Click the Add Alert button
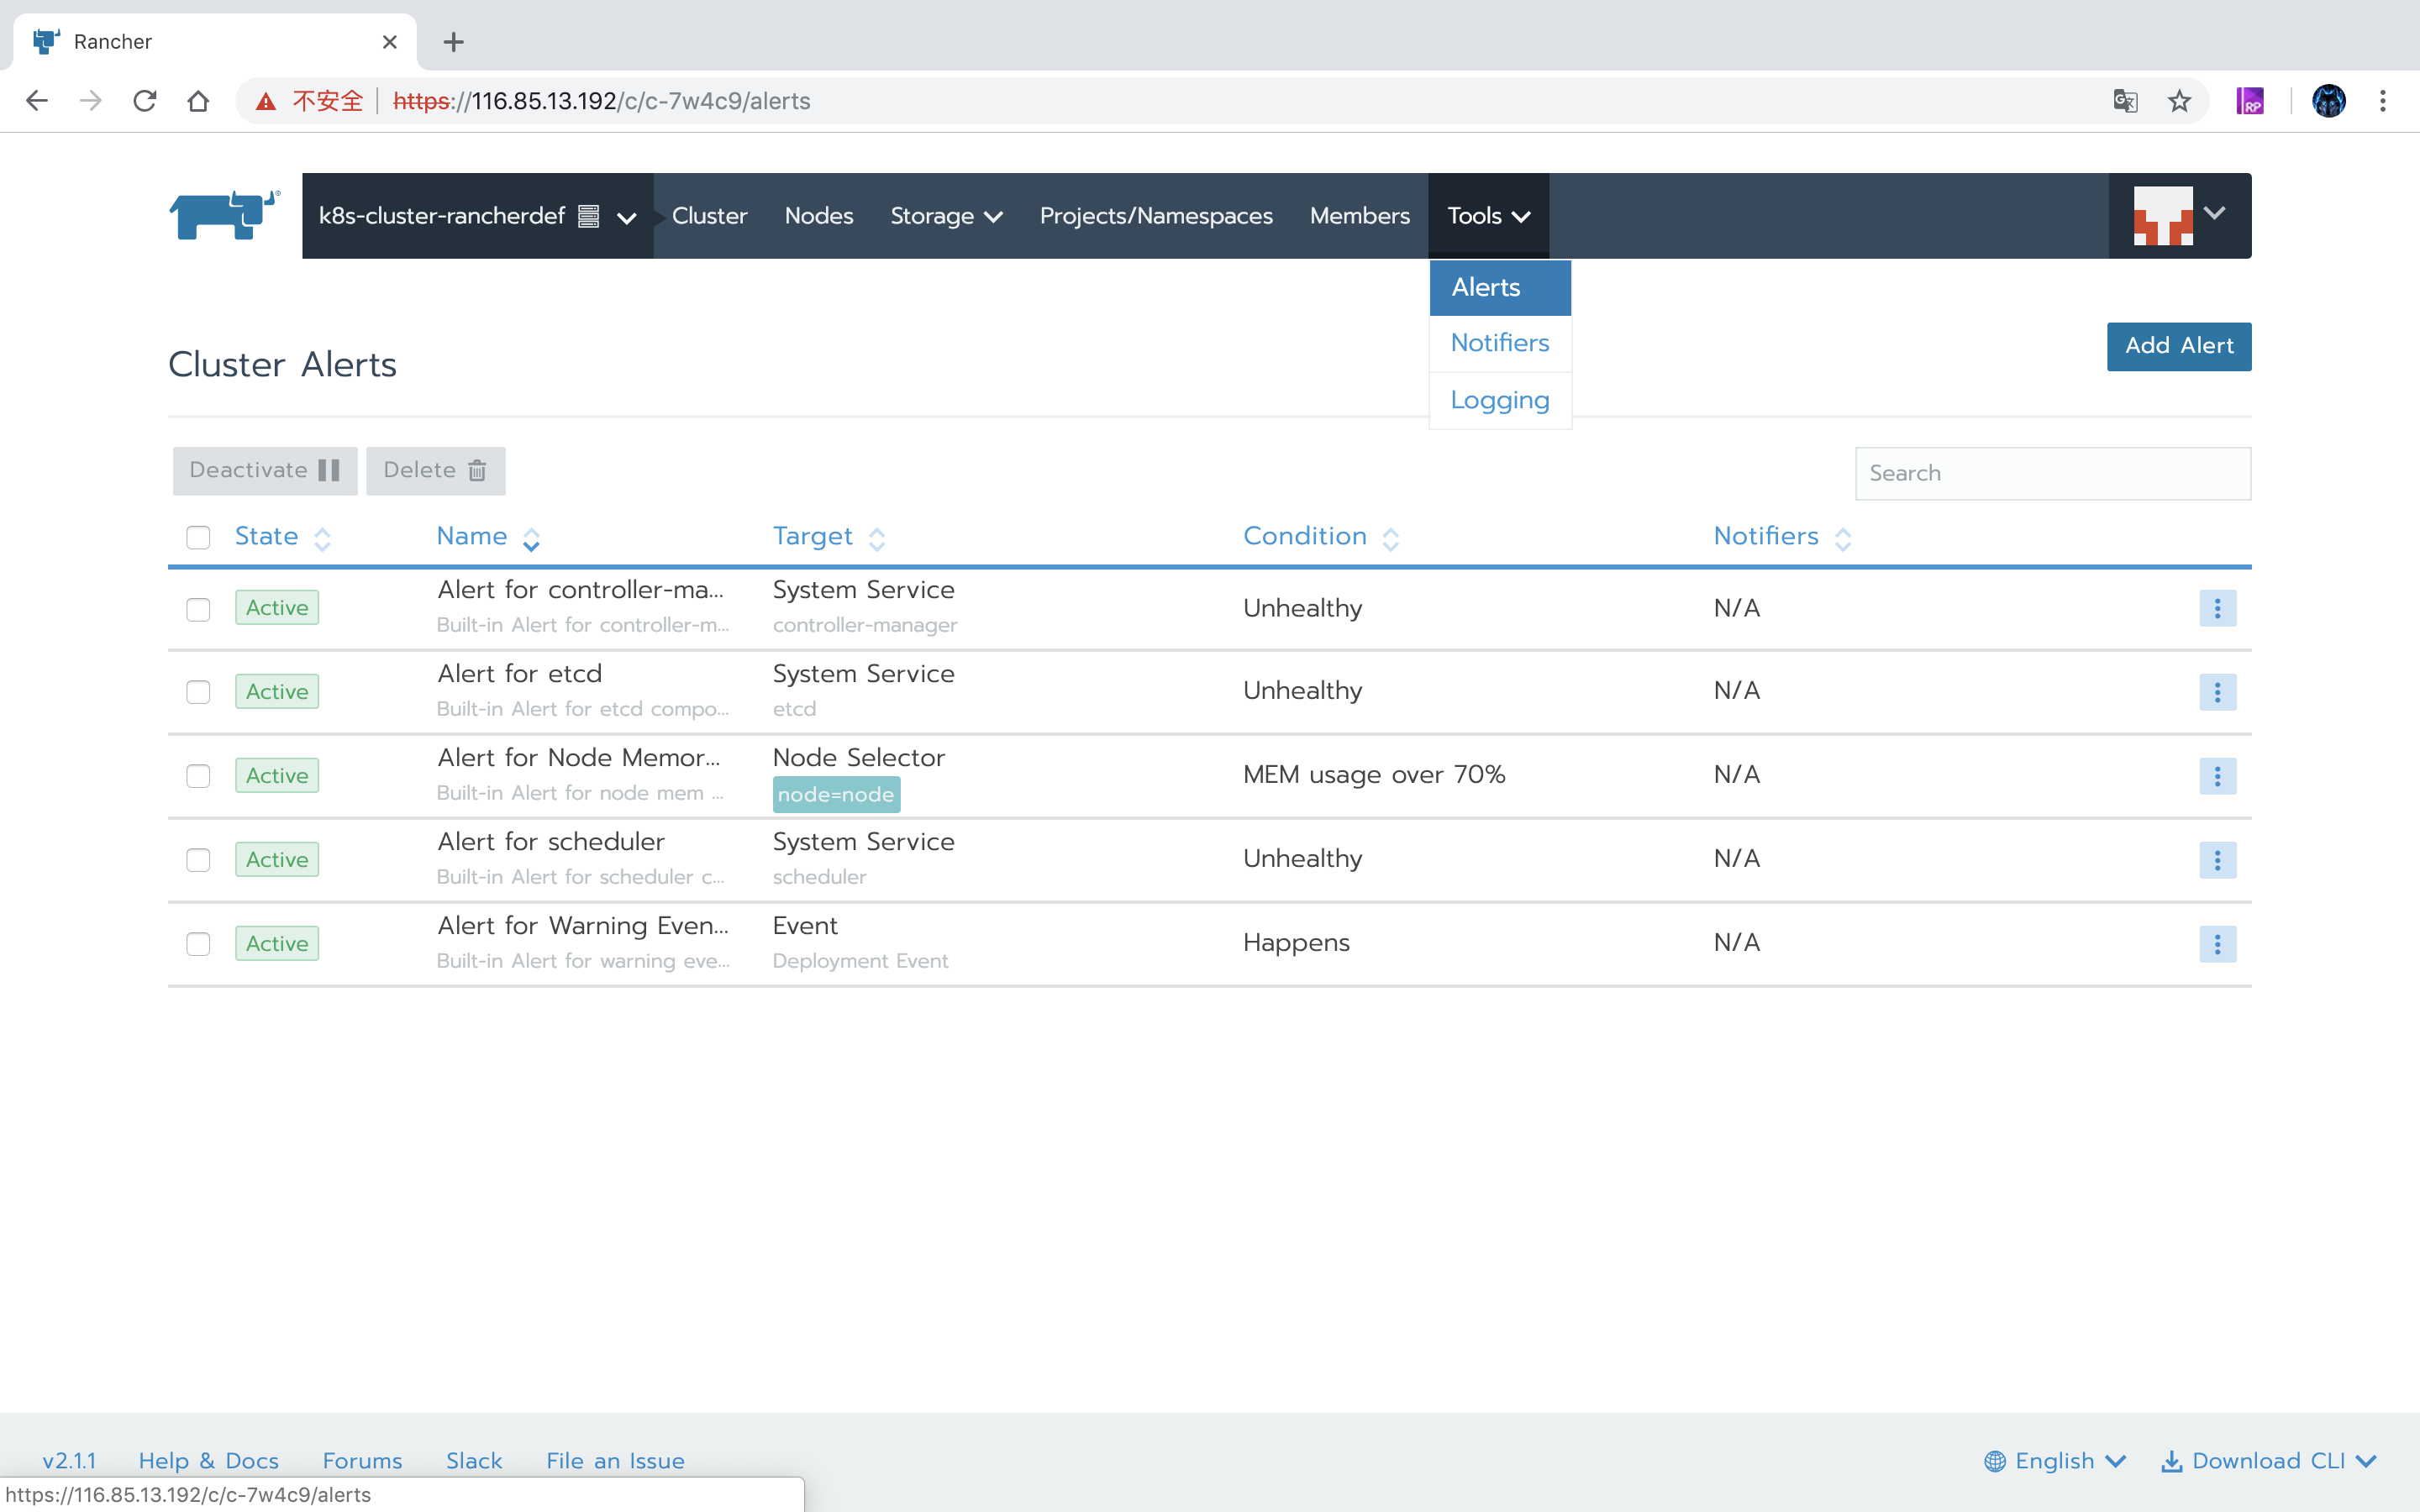 tap(2178, 346)
